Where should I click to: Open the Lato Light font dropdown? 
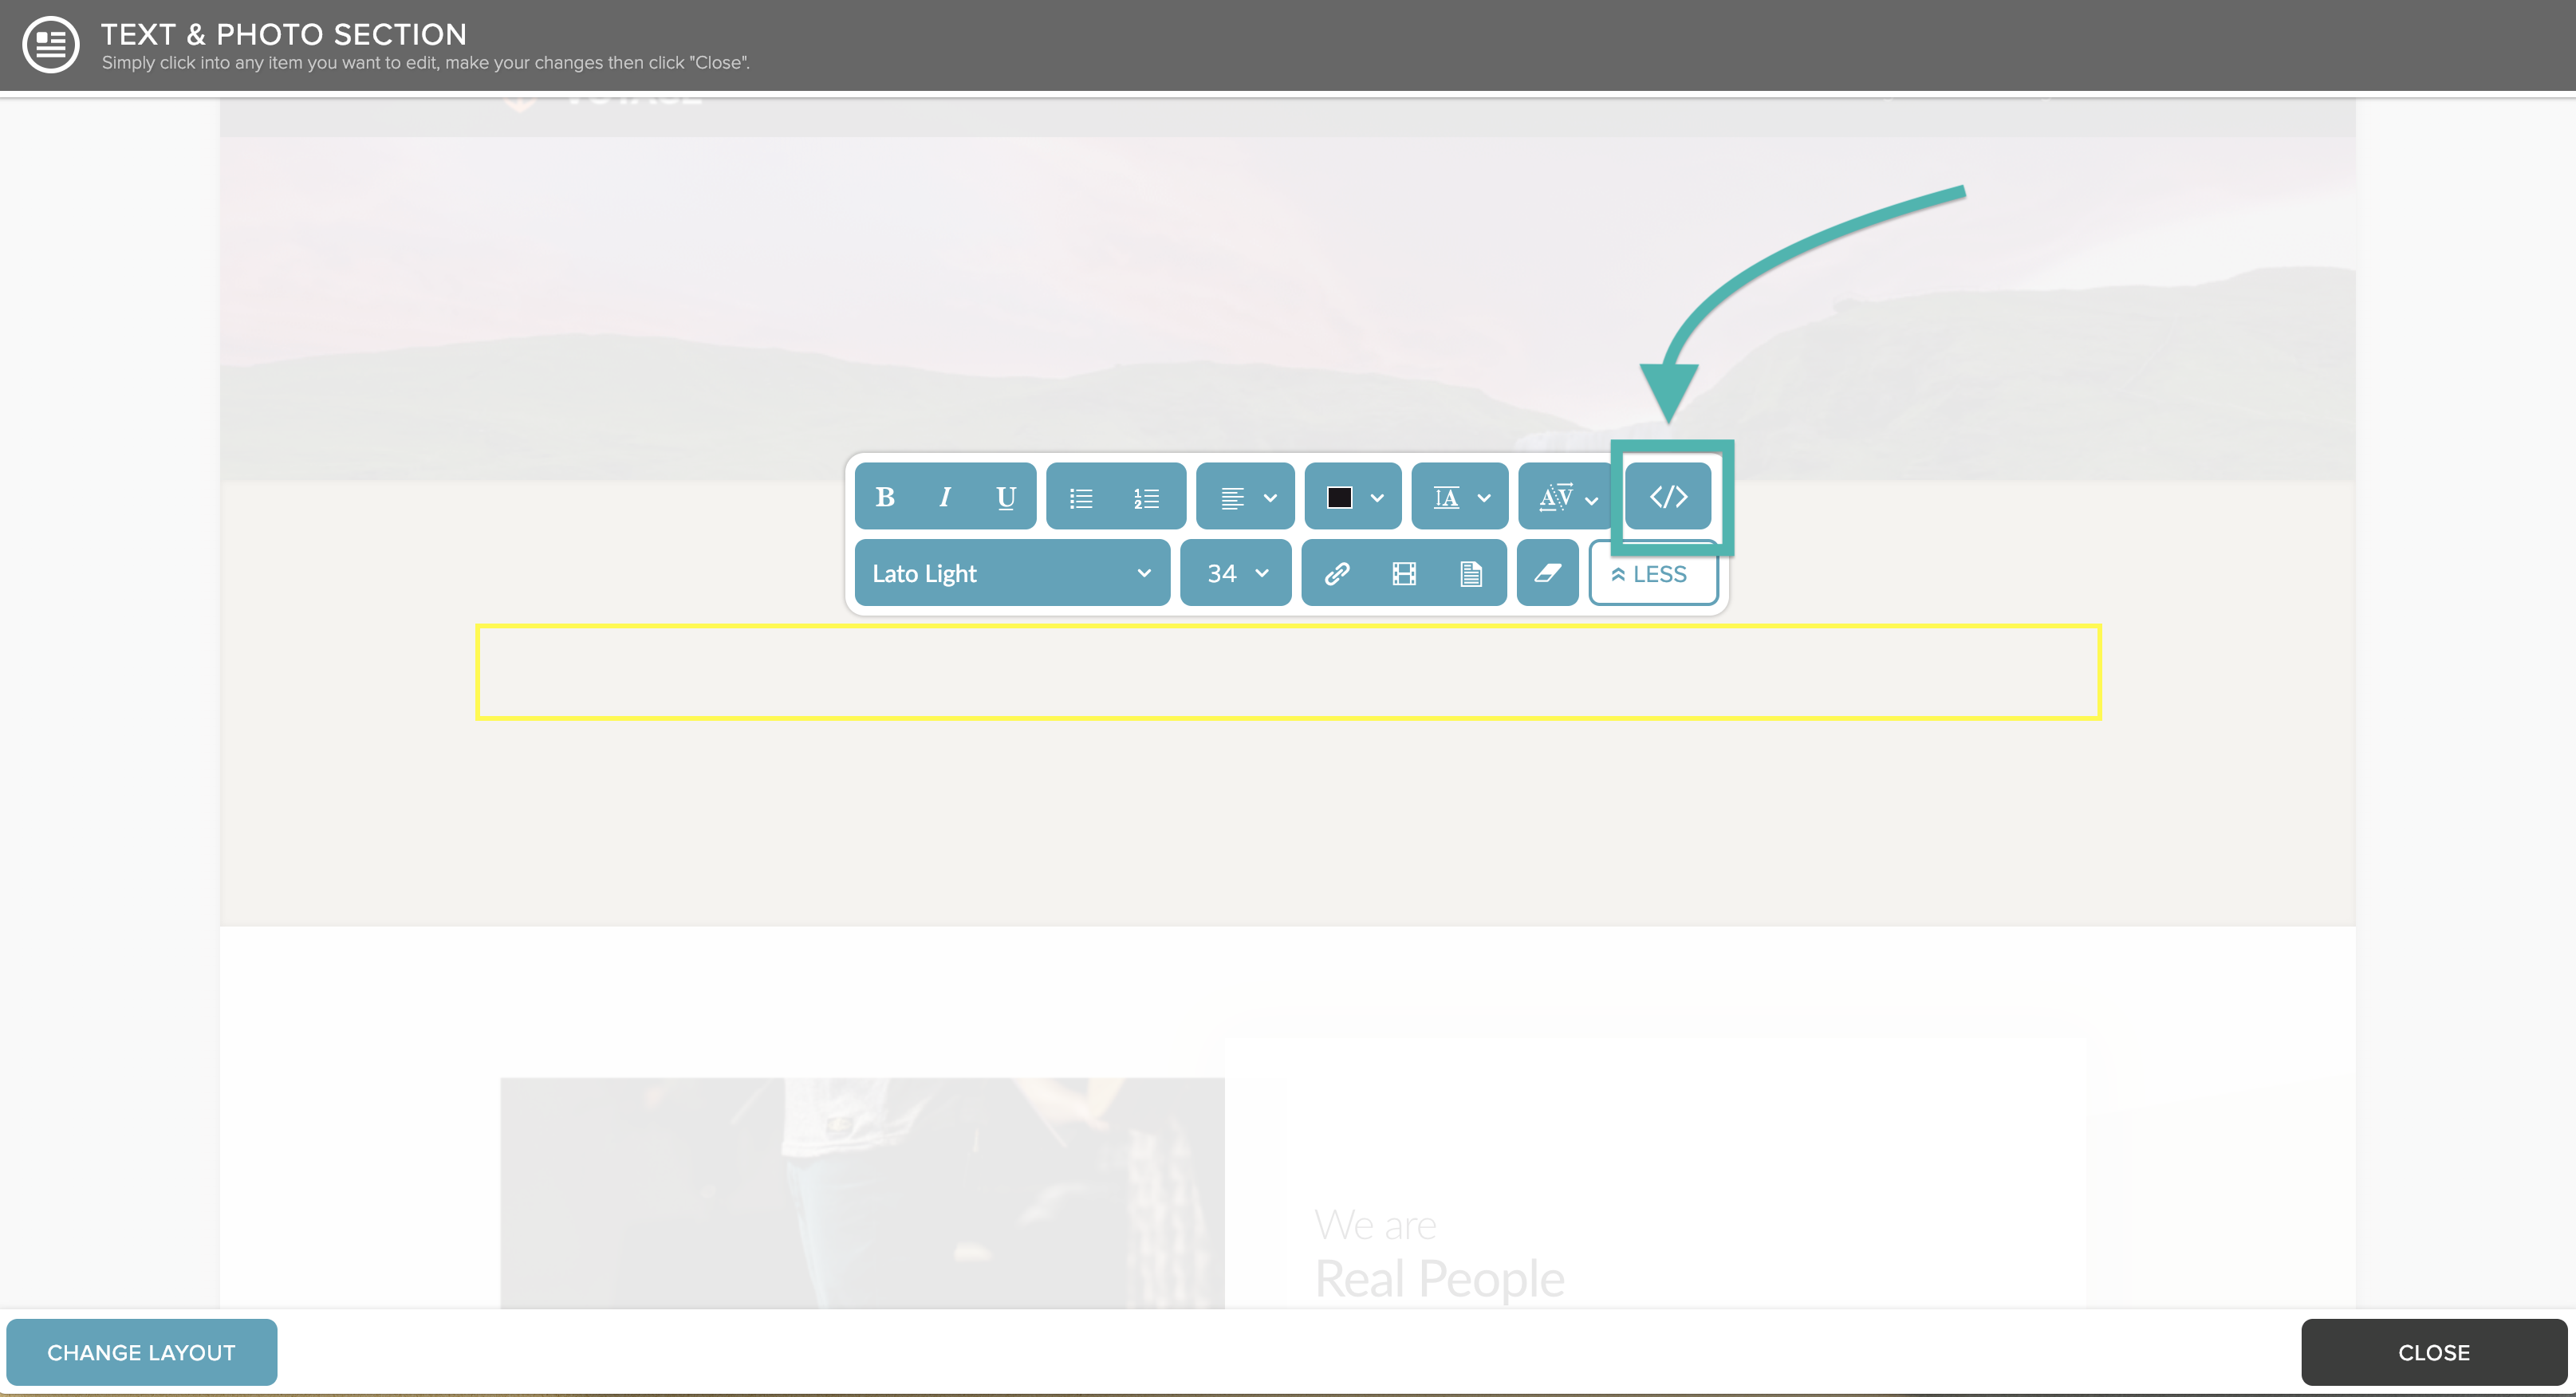[1012, 573]
